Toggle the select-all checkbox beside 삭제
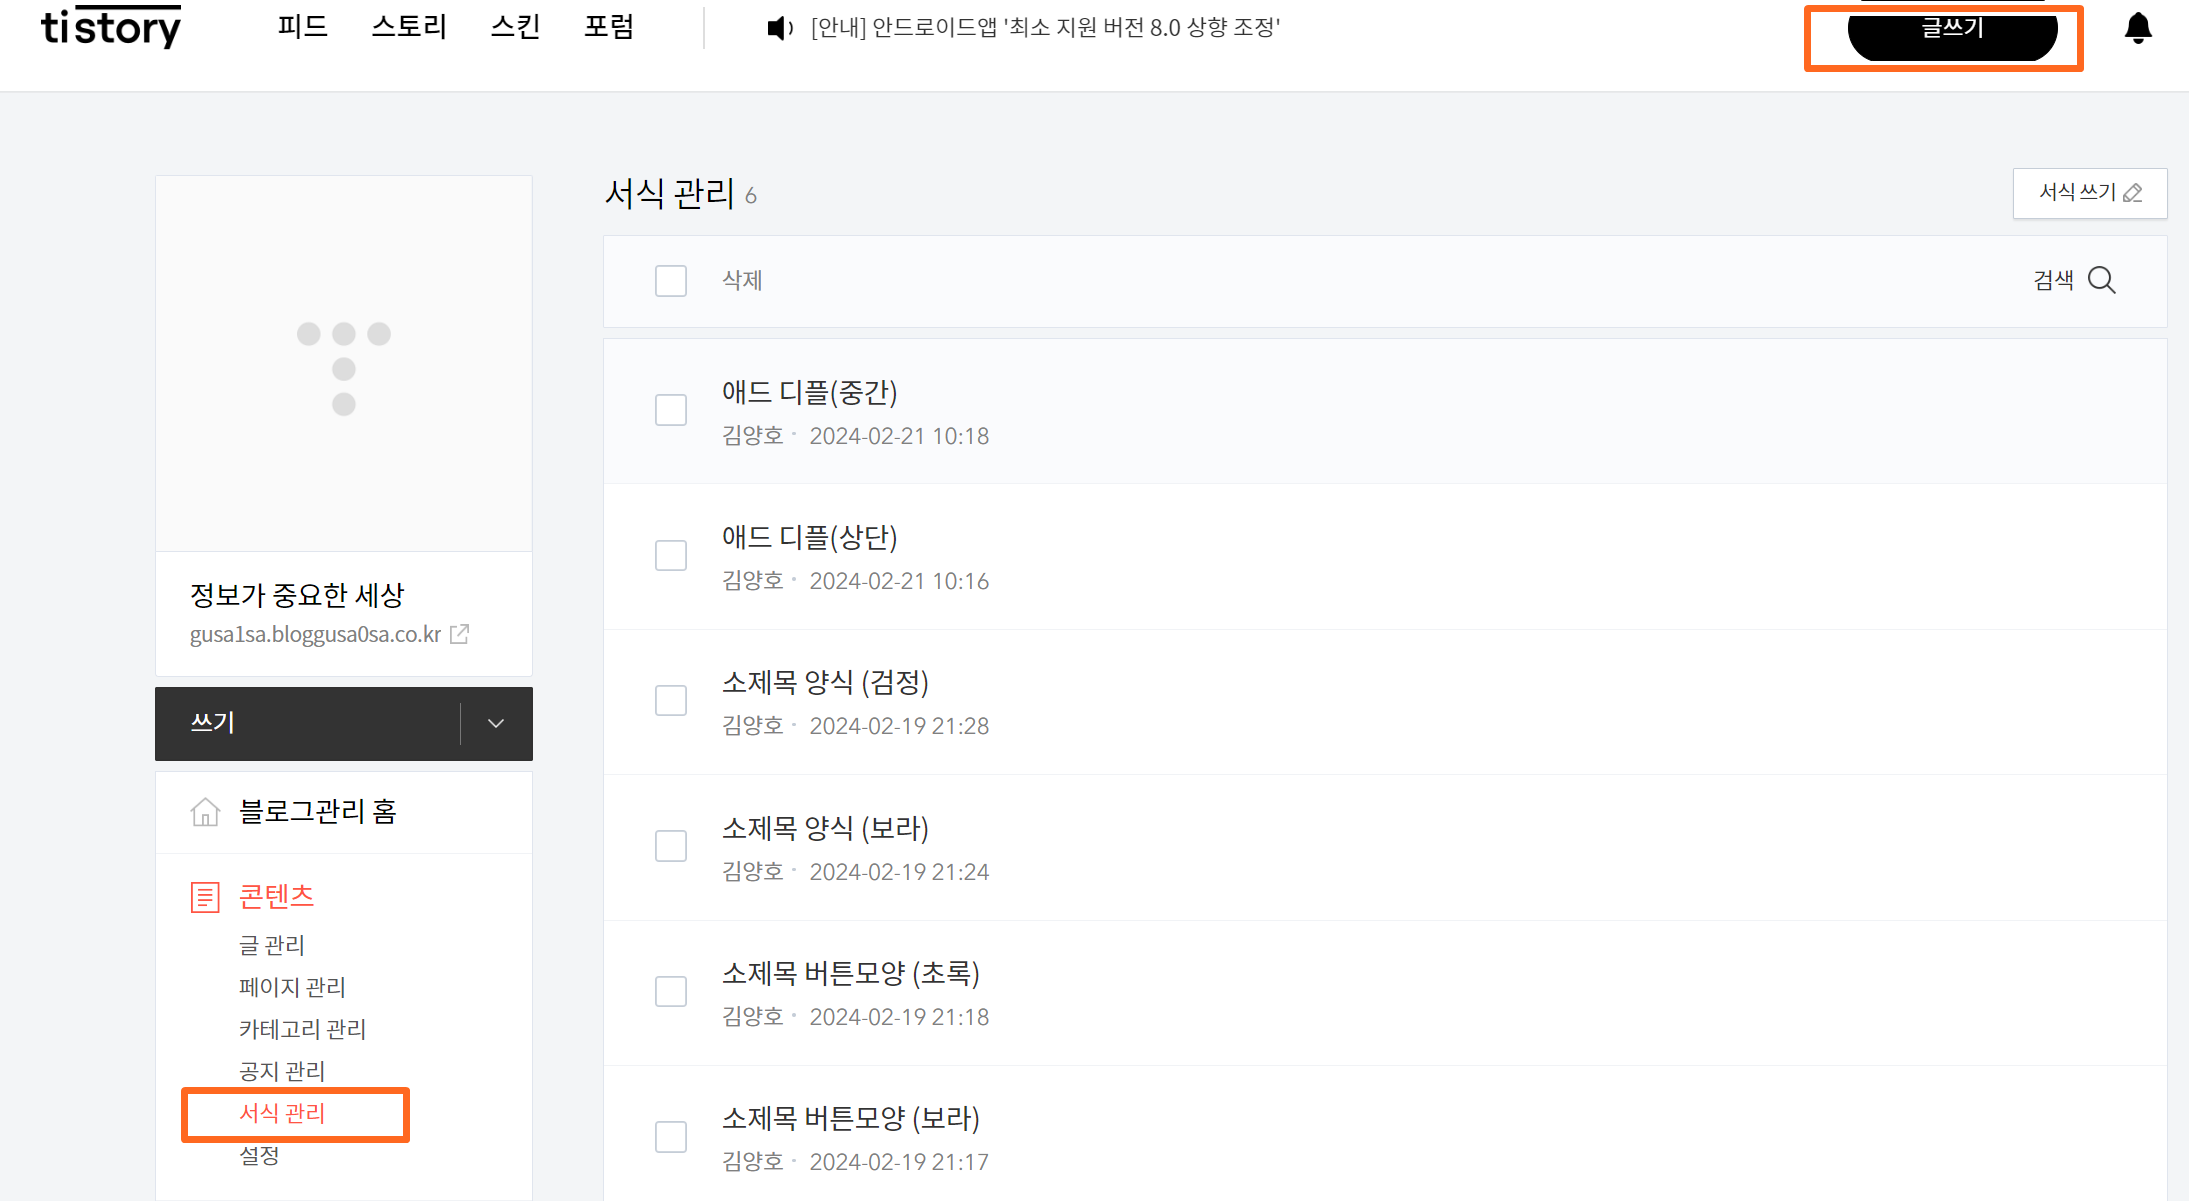 671,281
